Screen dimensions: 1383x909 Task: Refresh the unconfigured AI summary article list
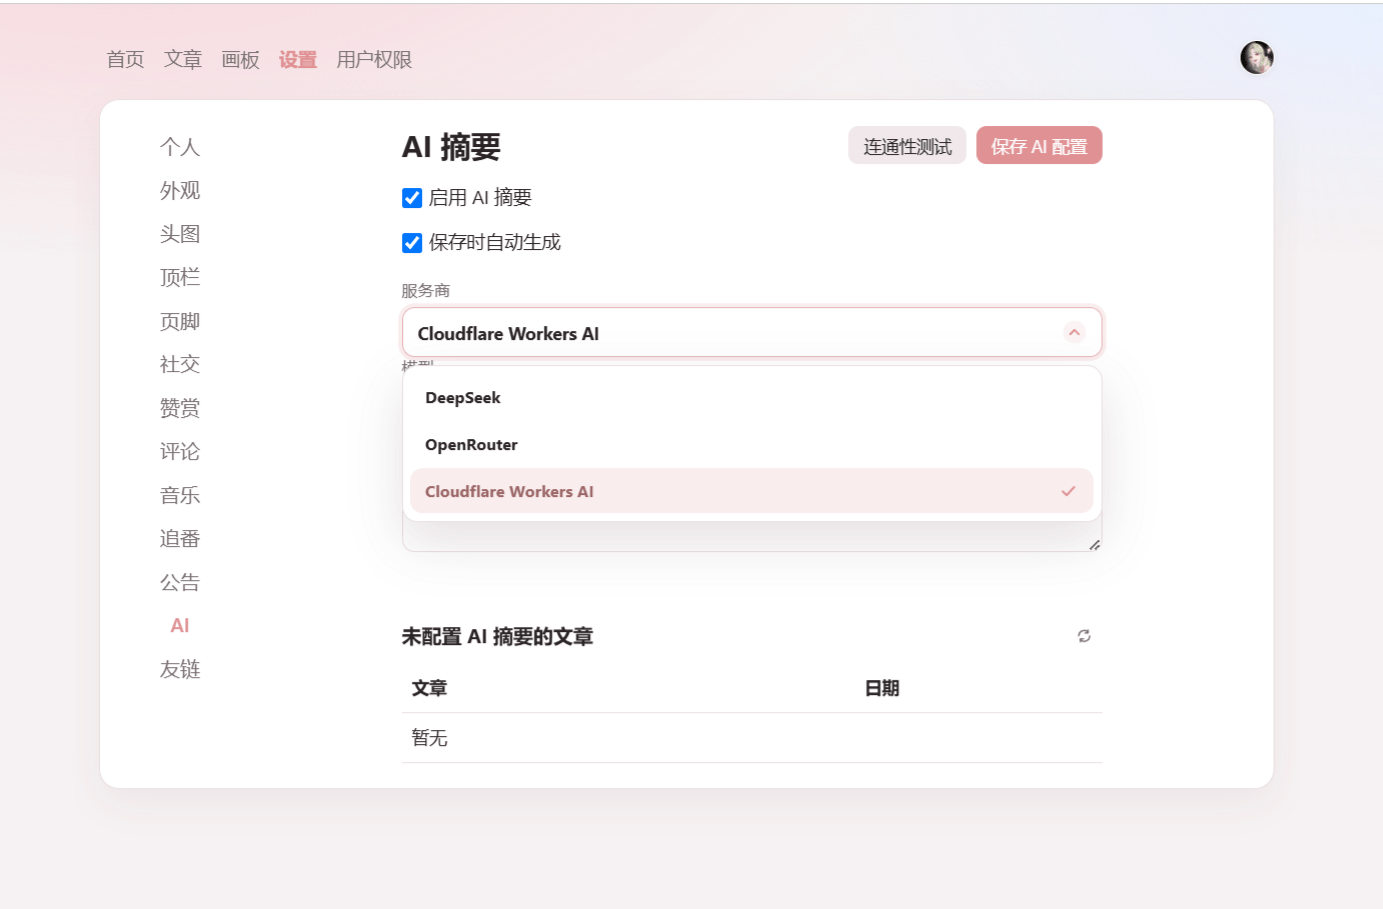pyautogui.click(x=1084, y=636)
